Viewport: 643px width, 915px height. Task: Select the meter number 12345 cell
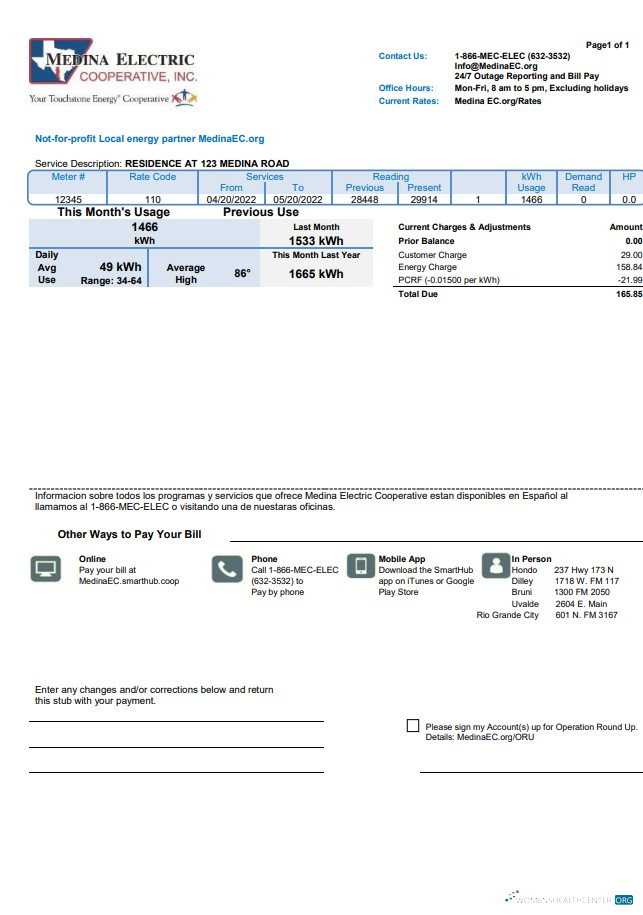click(x=68, y=200)
